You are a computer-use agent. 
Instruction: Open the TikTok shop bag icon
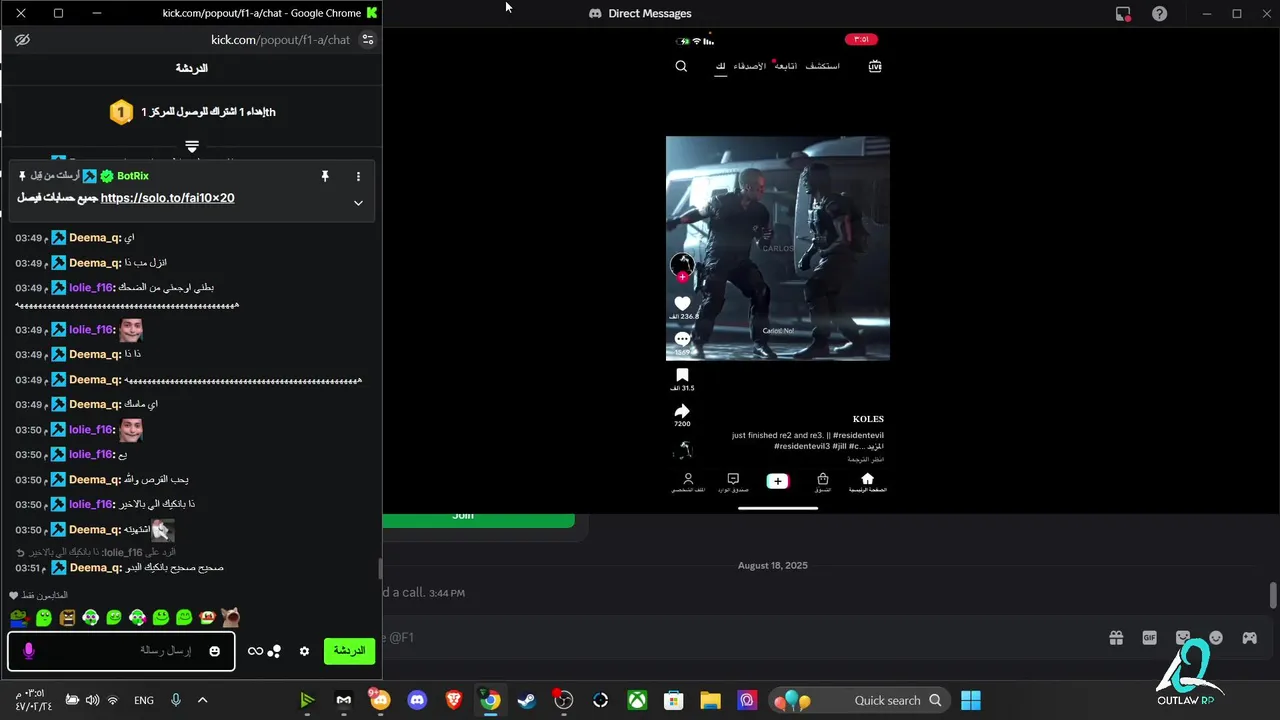tap(823, 479)
